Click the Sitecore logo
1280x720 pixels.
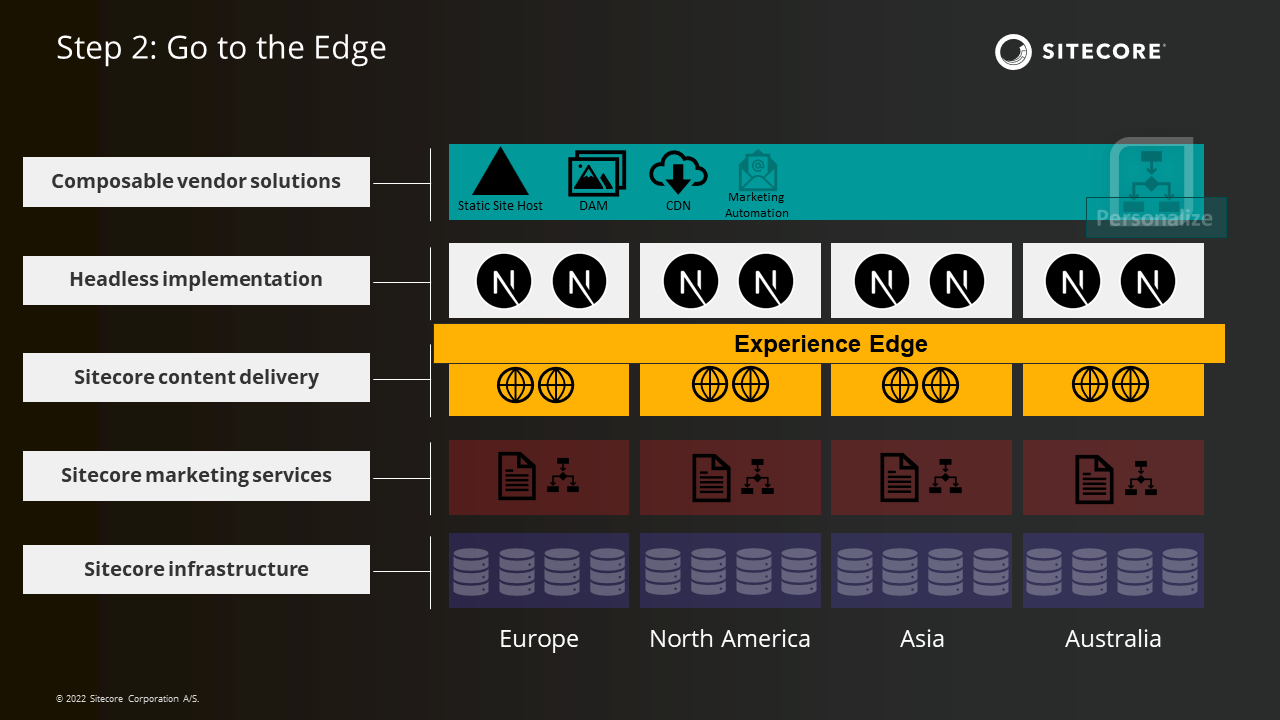pos(1080,51)
